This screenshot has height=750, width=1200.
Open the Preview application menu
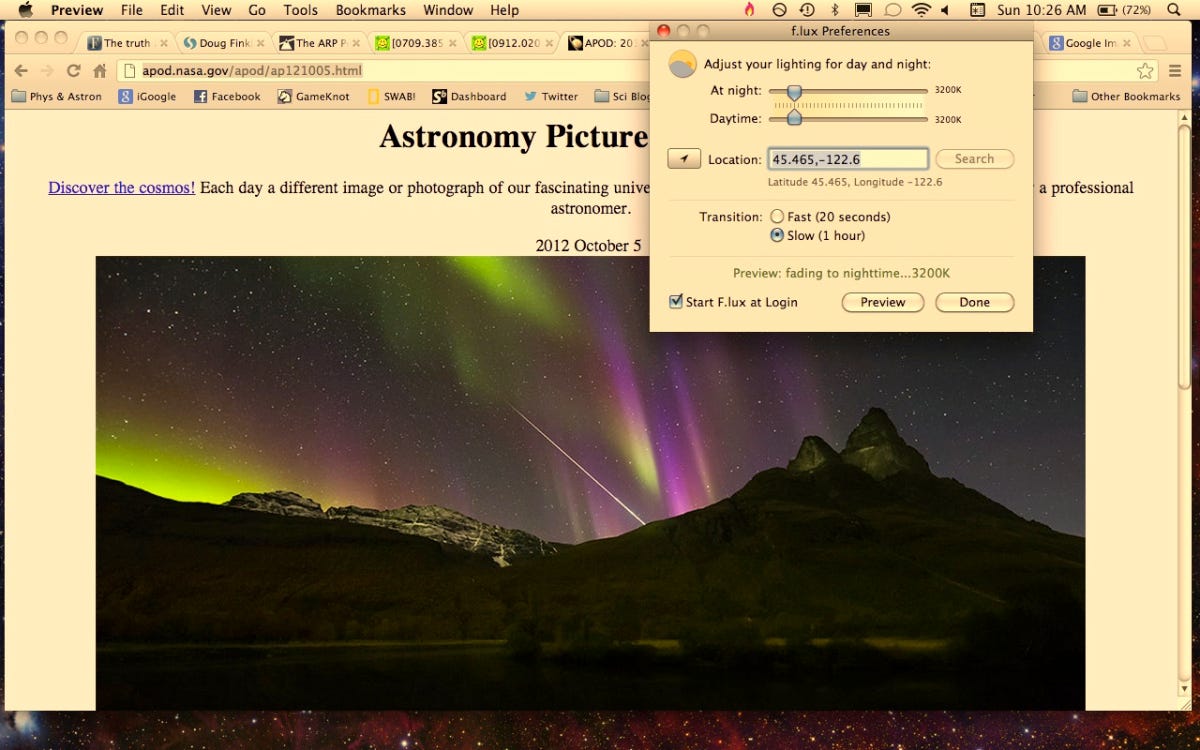[x=77, y=10]
